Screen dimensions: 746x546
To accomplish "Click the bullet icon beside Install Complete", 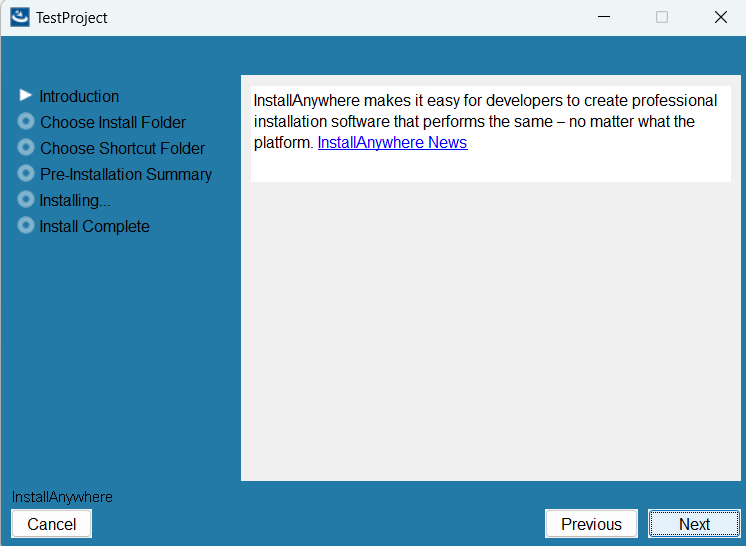I will coord(26,226).
